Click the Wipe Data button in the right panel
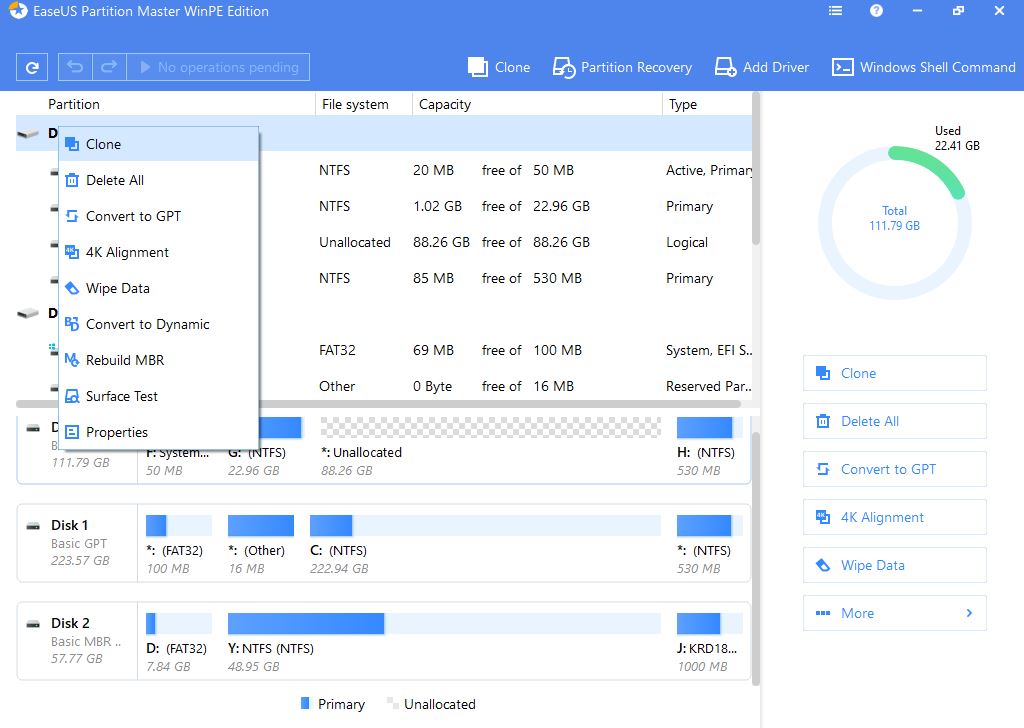The width and height of the screenshot is (1024, 728). pyautogui.click(x=894, y=565)
